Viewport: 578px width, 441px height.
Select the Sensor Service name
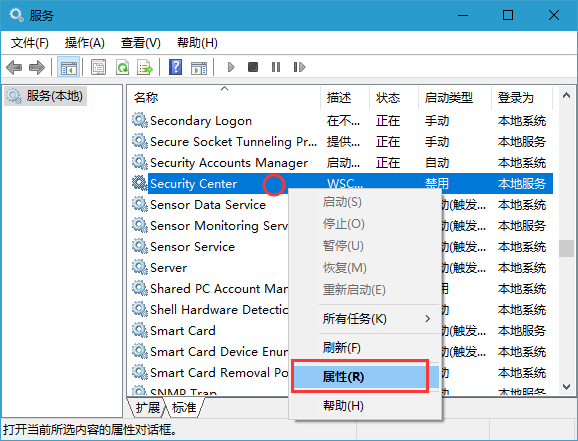click(x=192, y=247)
